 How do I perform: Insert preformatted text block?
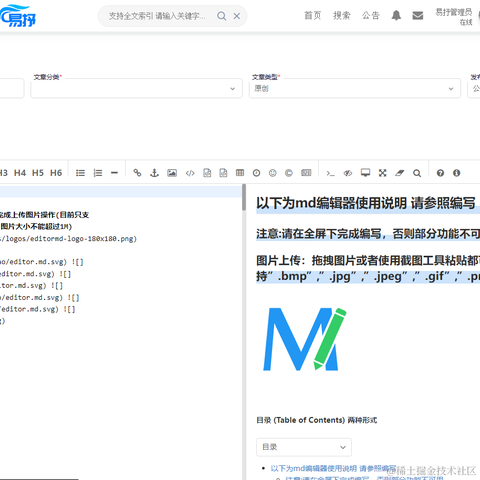pos(207,173)
